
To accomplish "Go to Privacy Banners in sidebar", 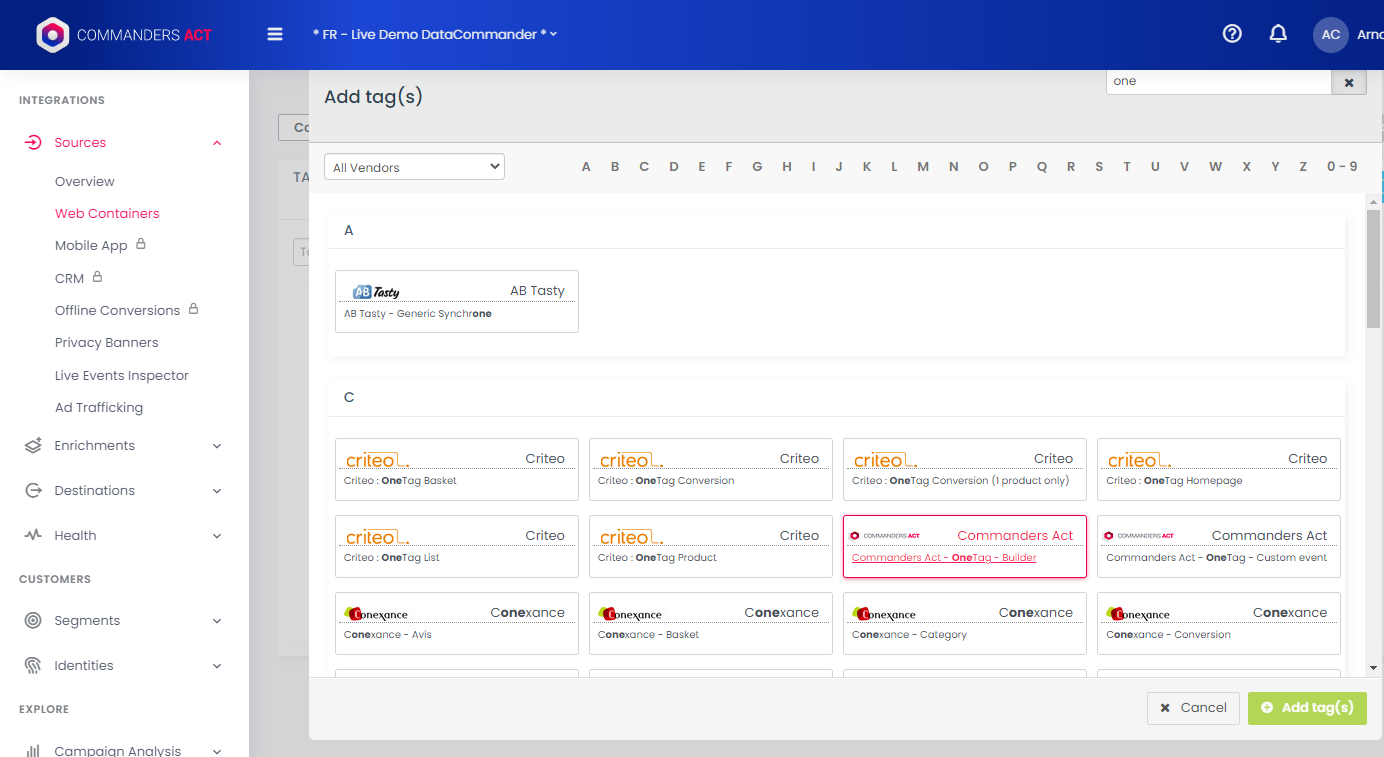I will (106, 343).
